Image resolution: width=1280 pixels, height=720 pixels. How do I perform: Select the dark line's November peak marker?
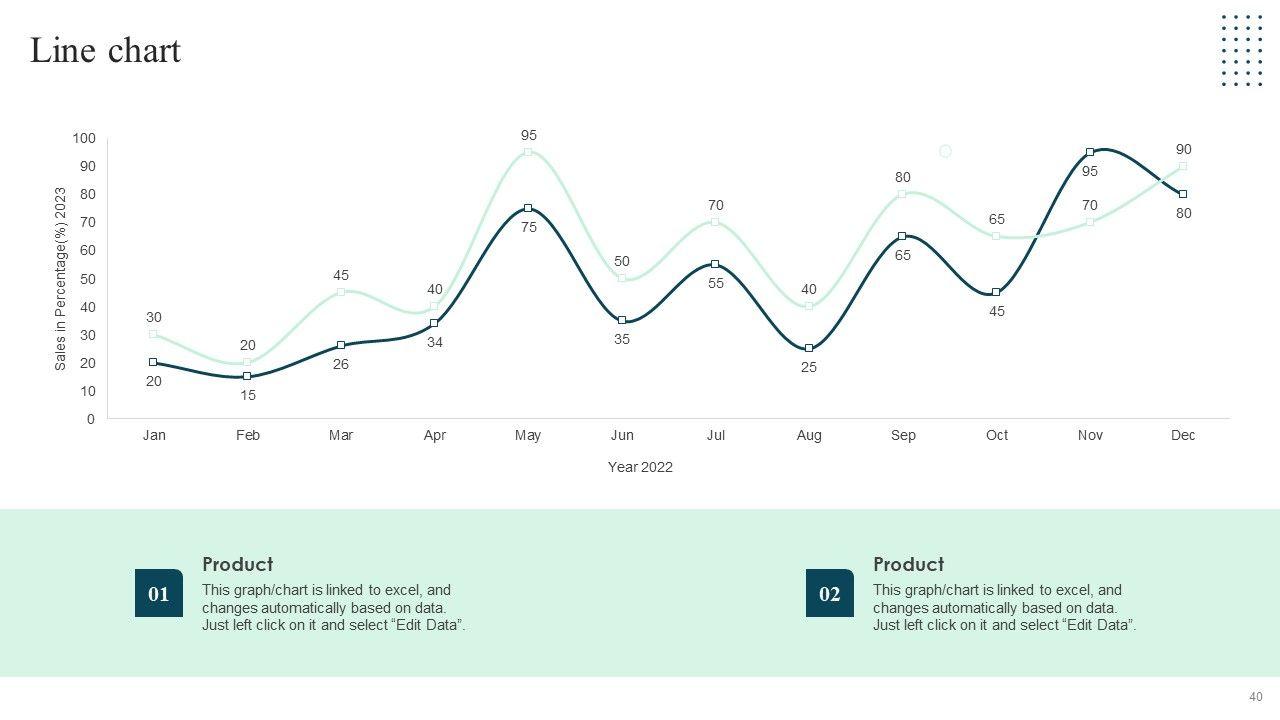[x=1090, y=152]
